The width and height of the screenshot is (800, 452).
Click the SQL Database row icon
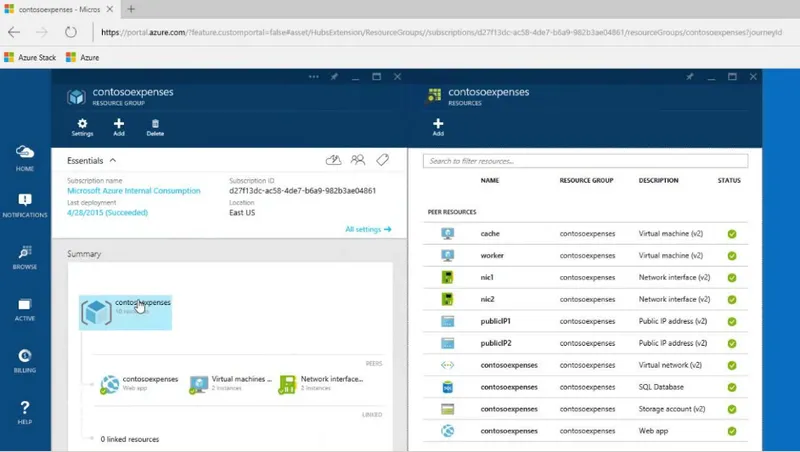(x=447, y=387)
